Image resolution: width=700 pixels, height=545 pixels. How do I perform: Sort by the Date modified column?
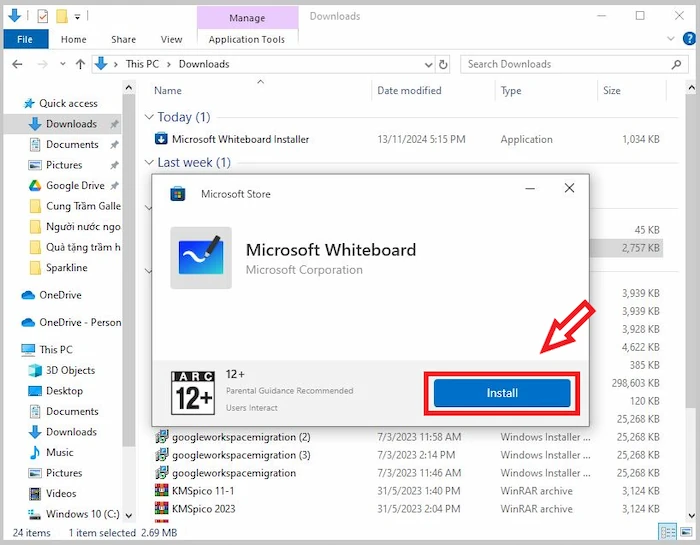tap(409, 91)
